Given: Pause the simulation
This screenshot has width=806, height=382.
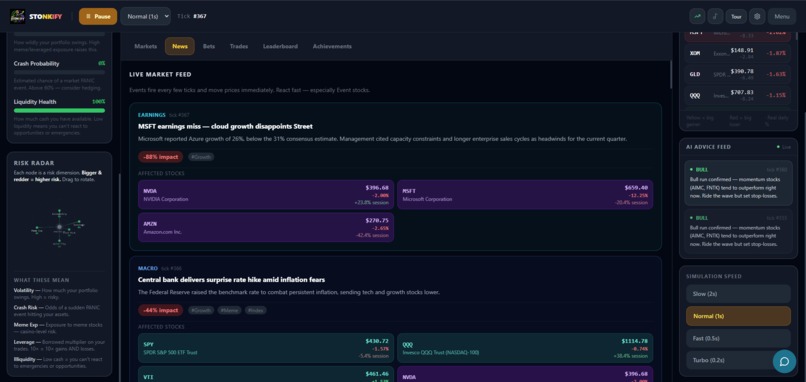Looking at the screenshot, I should coord(98,16).
